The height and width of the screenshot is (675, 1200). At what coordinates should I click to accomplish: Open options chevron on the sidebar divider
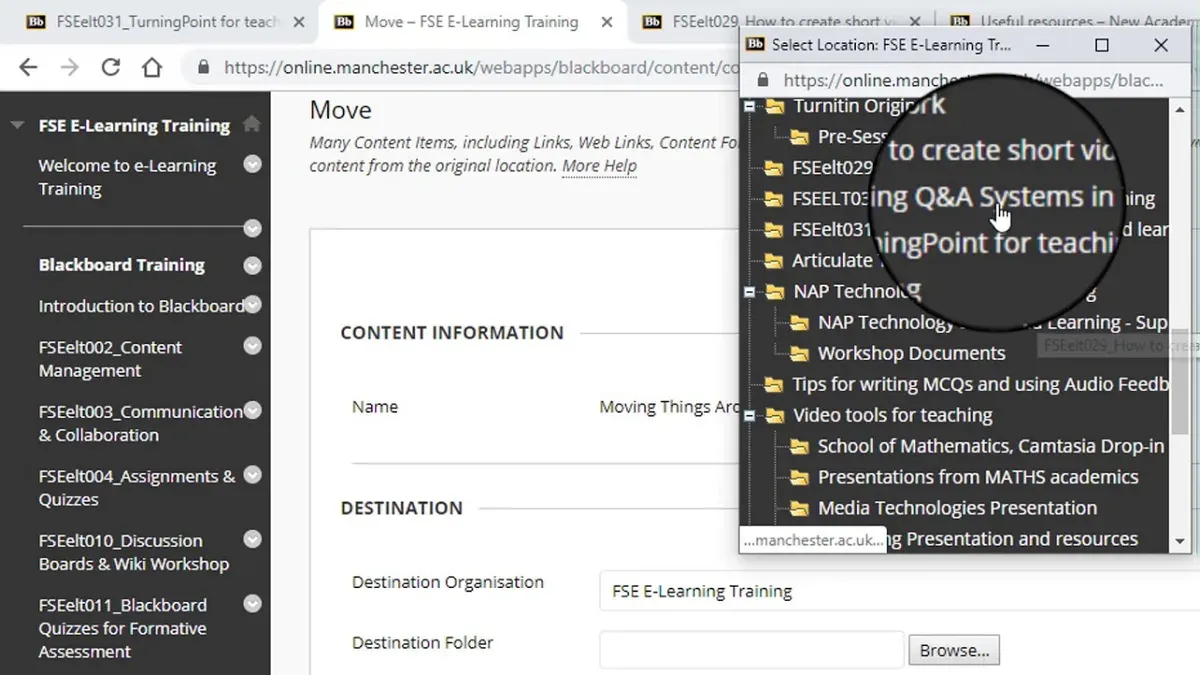[253, 229]
